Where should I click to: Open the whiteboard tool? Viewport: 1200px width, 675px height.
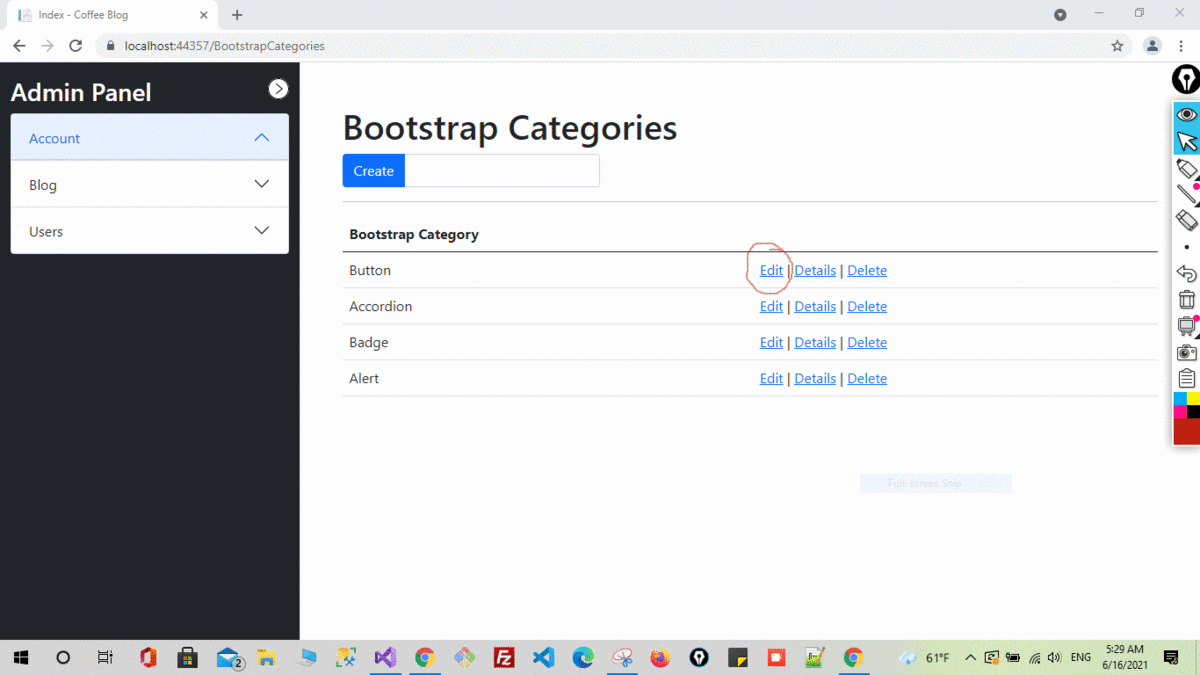(1186, 326)
